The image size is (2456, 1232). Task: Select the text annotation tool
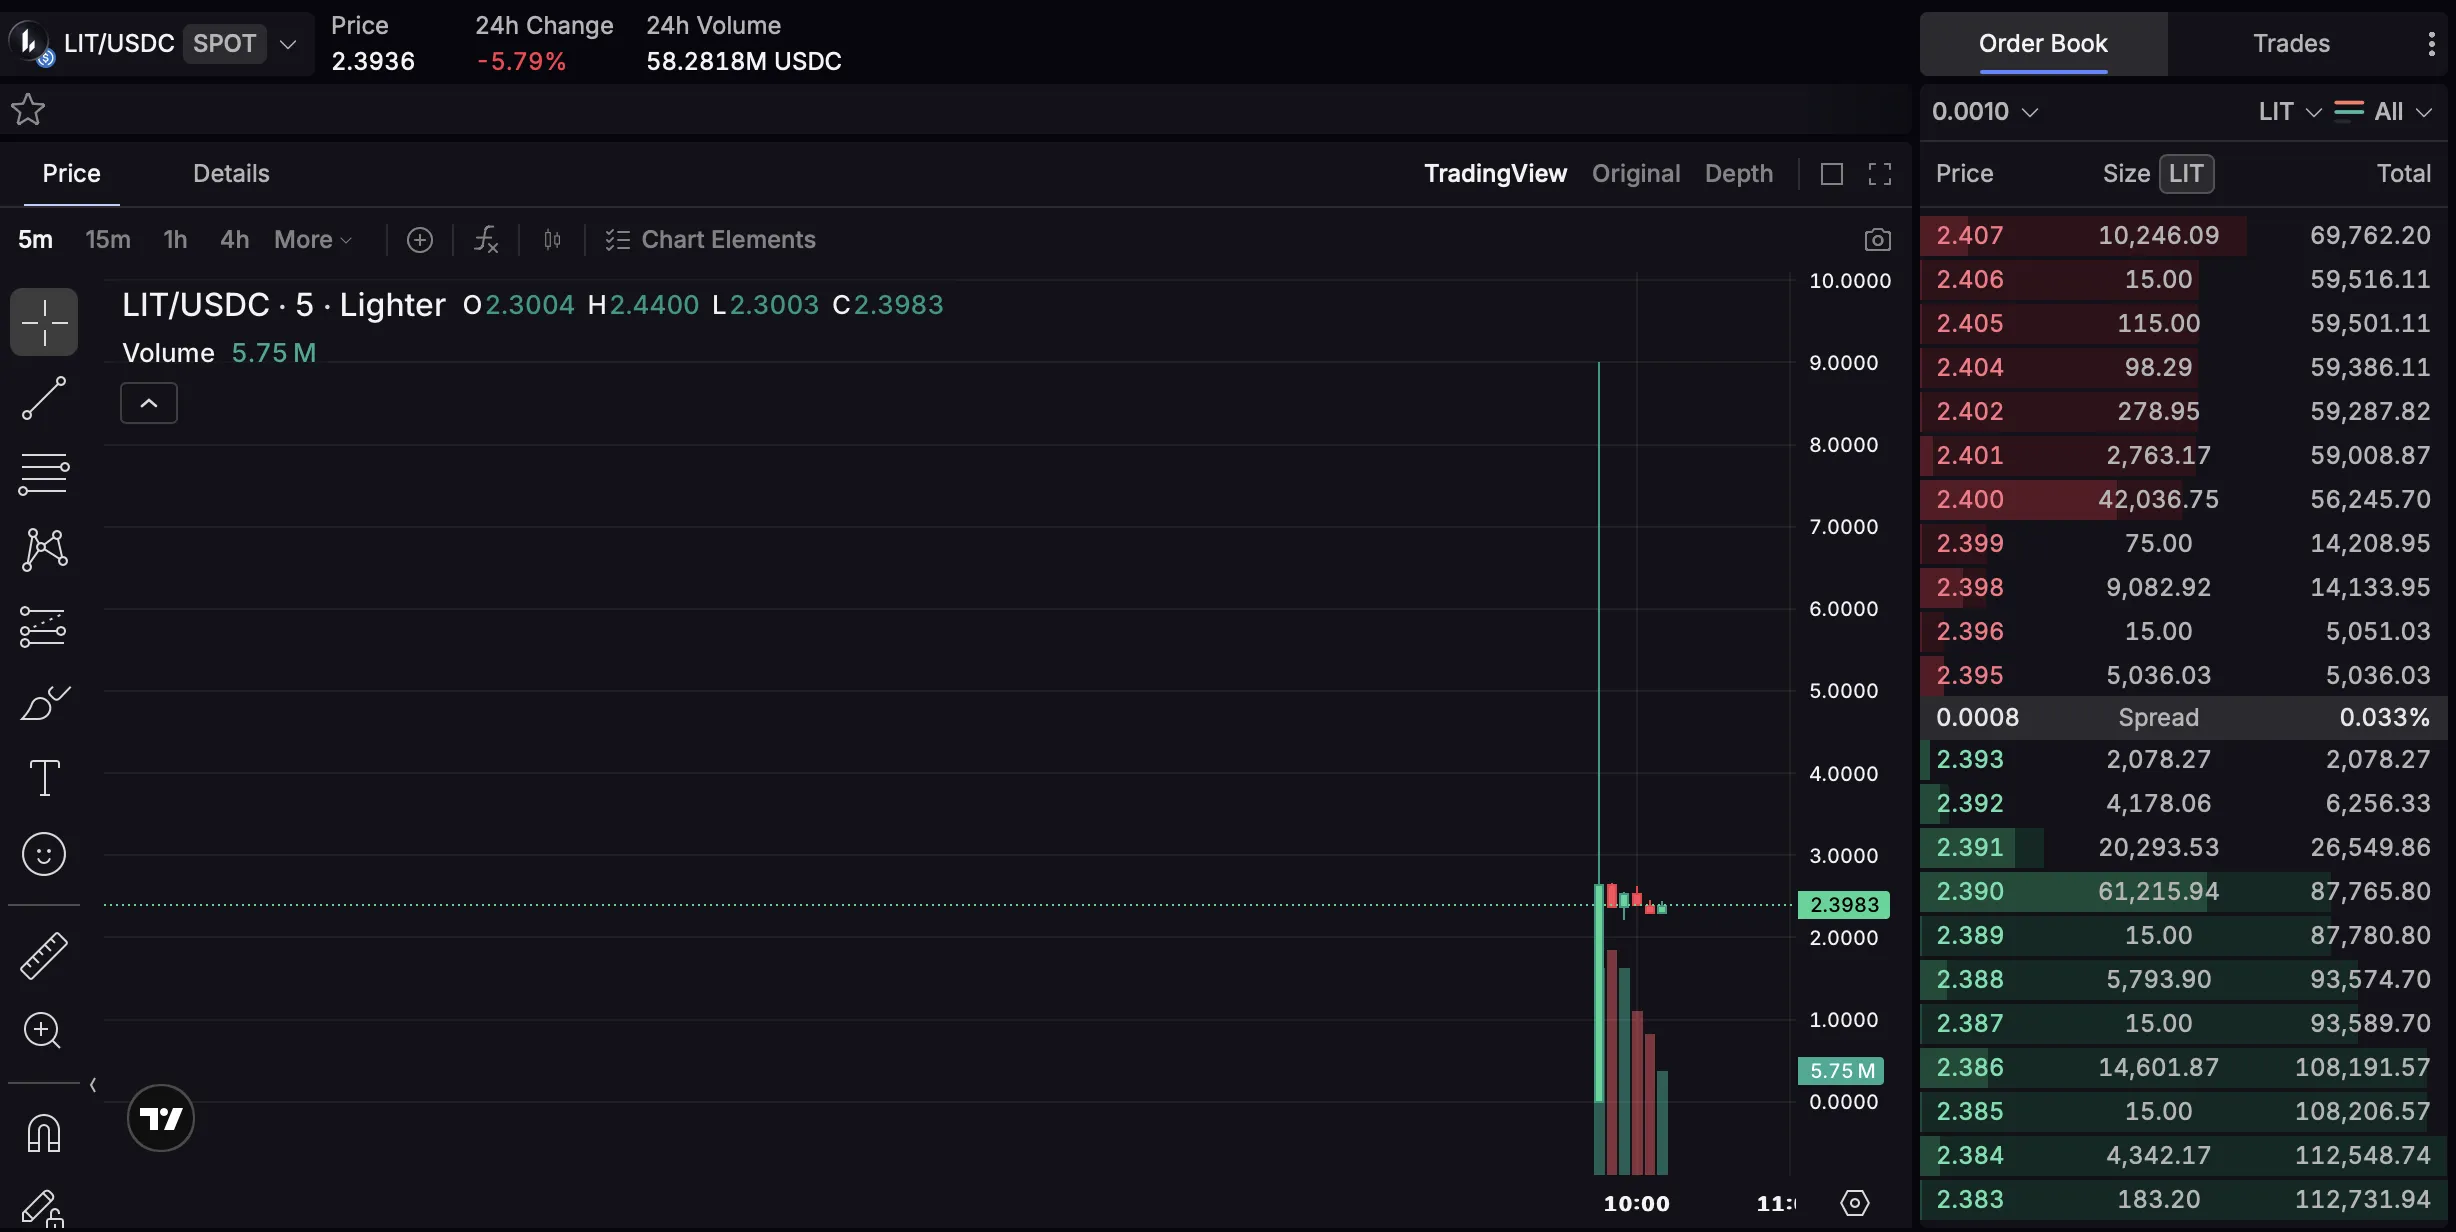(44, 777)
